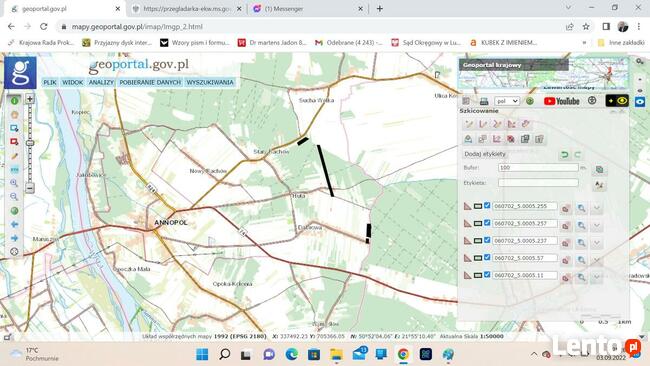Redo sketch action with the right green arrow
This screenshot has height=366, width=650.
tap(577, 155)
